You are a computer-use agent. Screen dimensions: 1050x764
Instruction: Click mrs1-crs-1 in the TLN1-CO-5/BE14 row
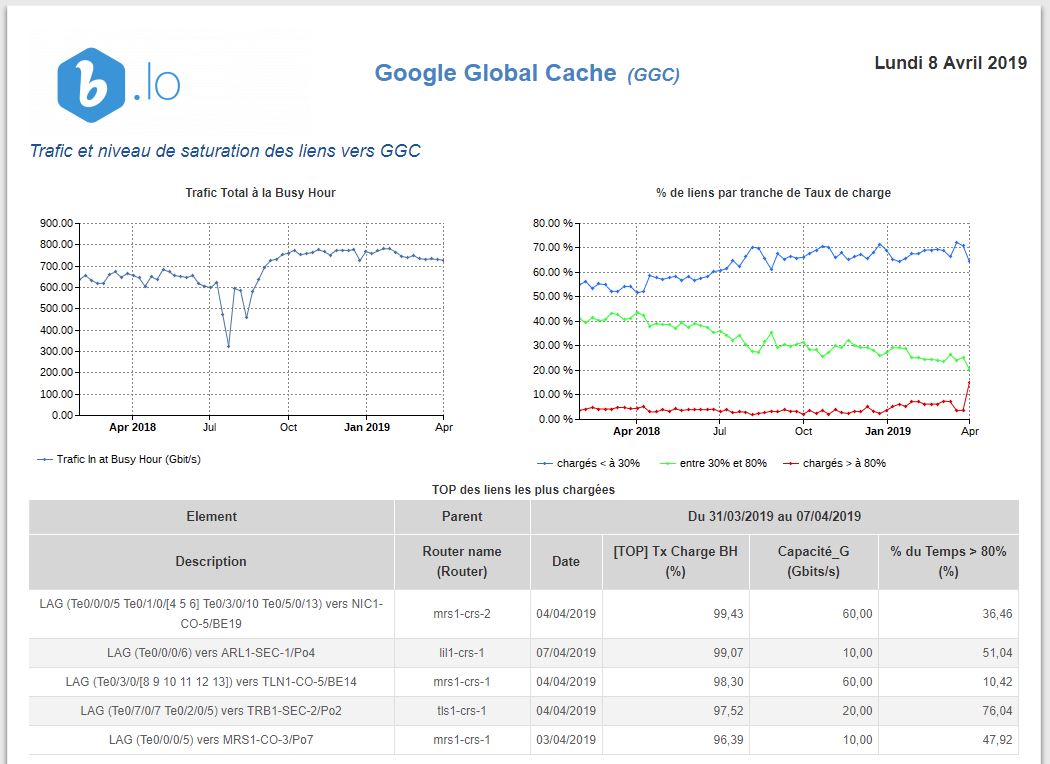click(462, 682)
